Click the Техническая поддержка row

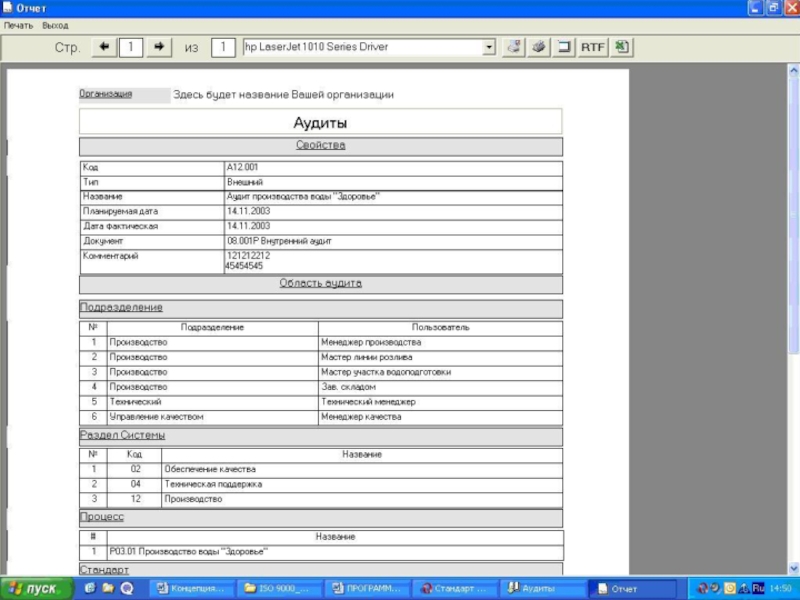321,484
